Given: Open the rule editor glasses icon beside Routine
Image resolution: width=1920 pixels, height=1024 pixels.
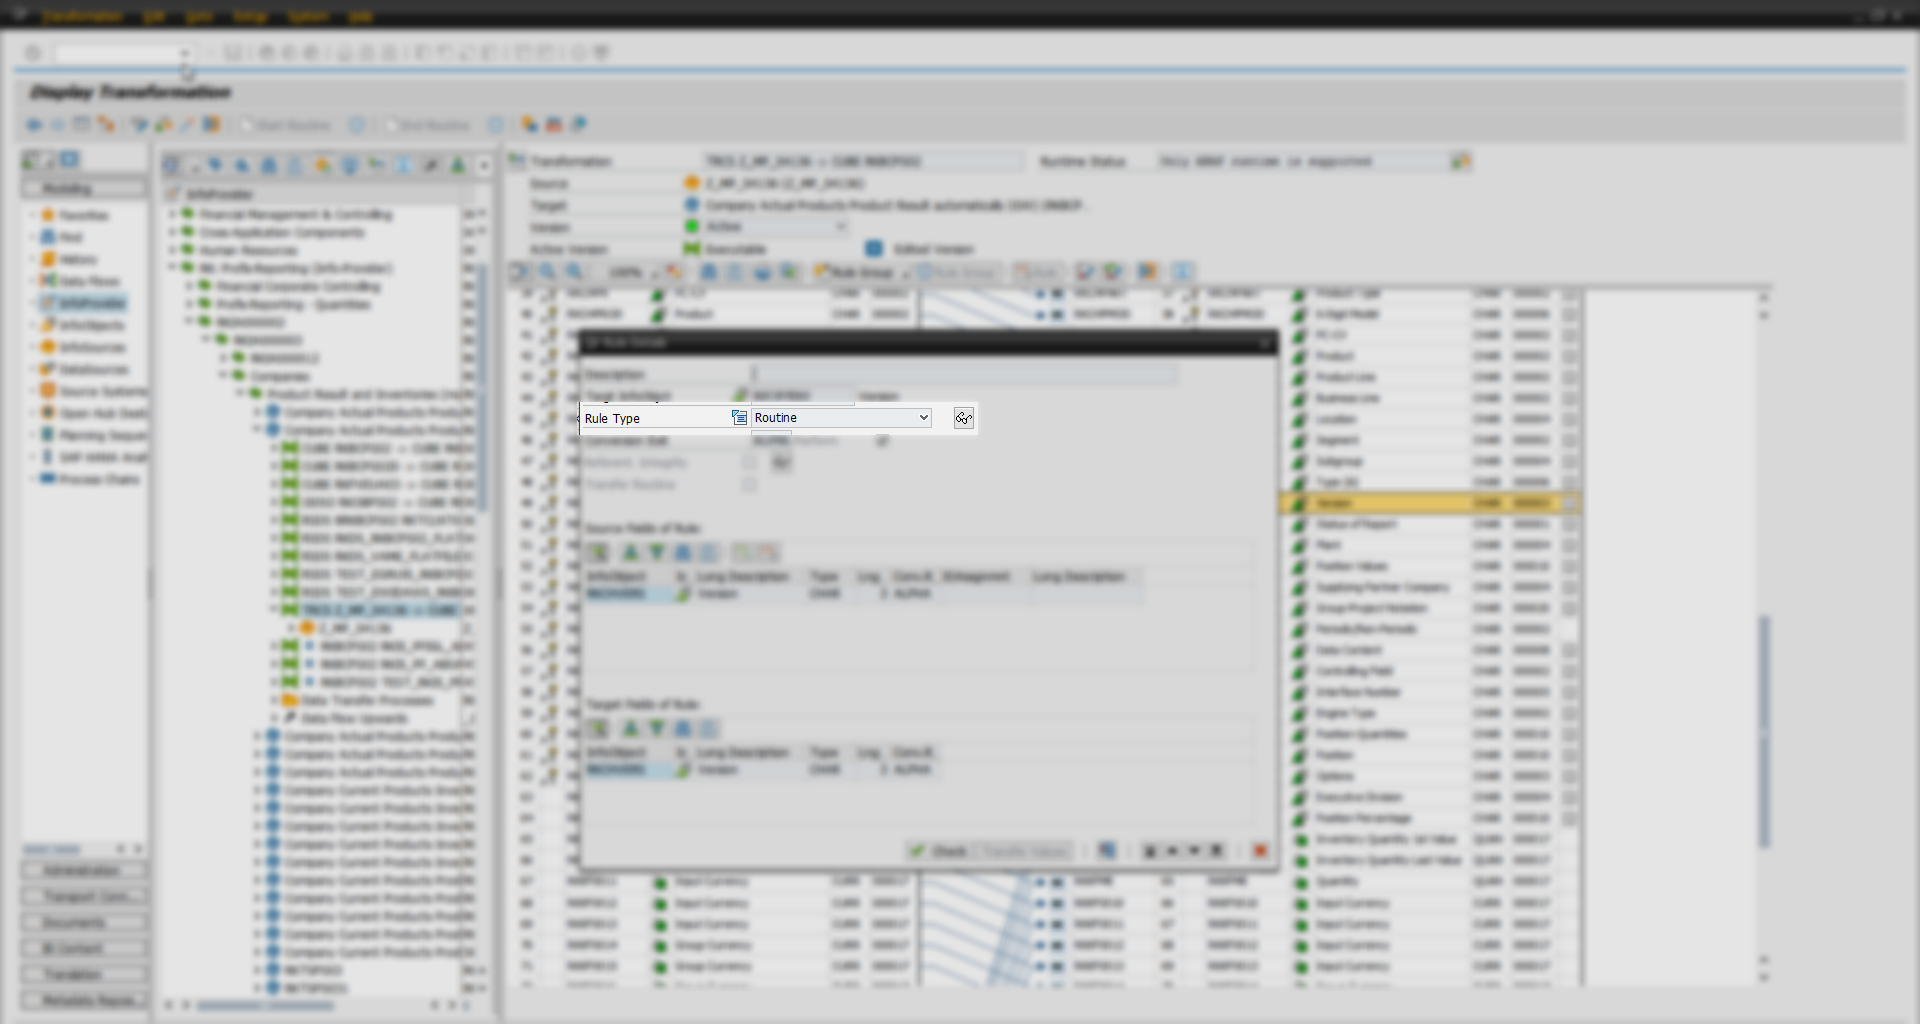Looking at the screenshot, I should (962, 418).
